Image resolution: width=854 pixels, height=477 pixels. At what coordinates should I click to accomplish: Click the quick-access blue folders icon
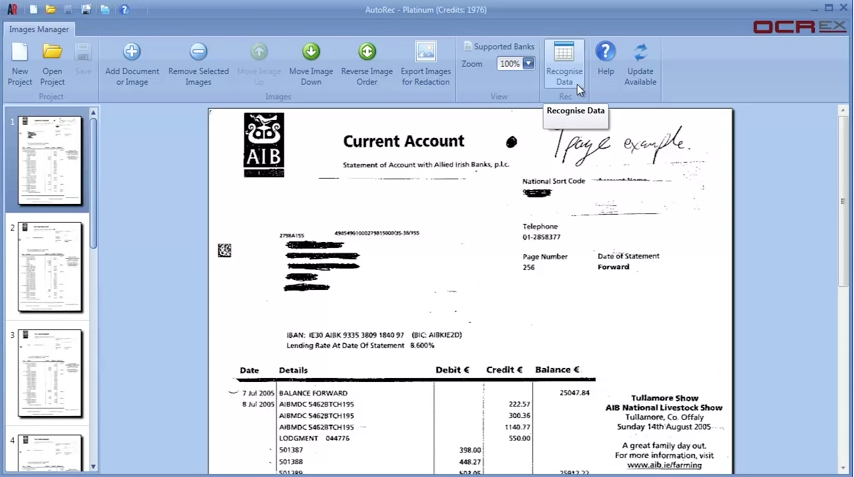click(105, 9)
